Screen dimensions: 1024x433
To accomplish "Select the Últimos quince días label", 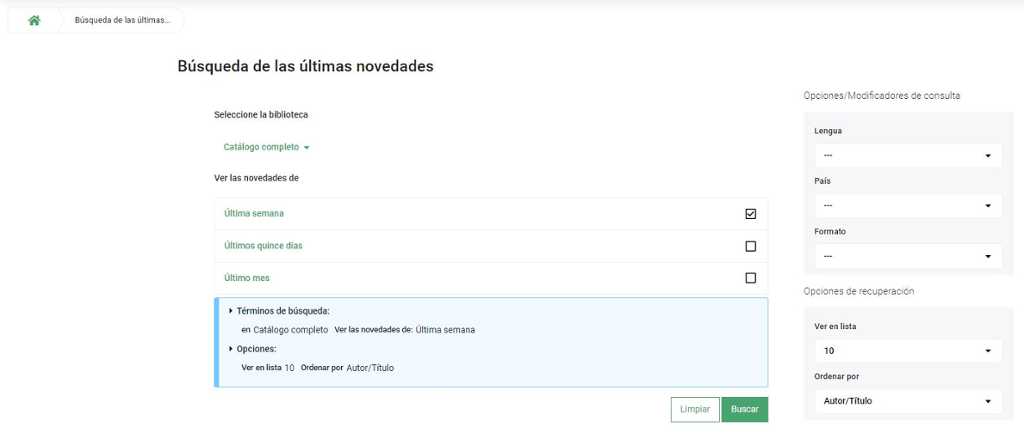I will (x=265, y=246).
